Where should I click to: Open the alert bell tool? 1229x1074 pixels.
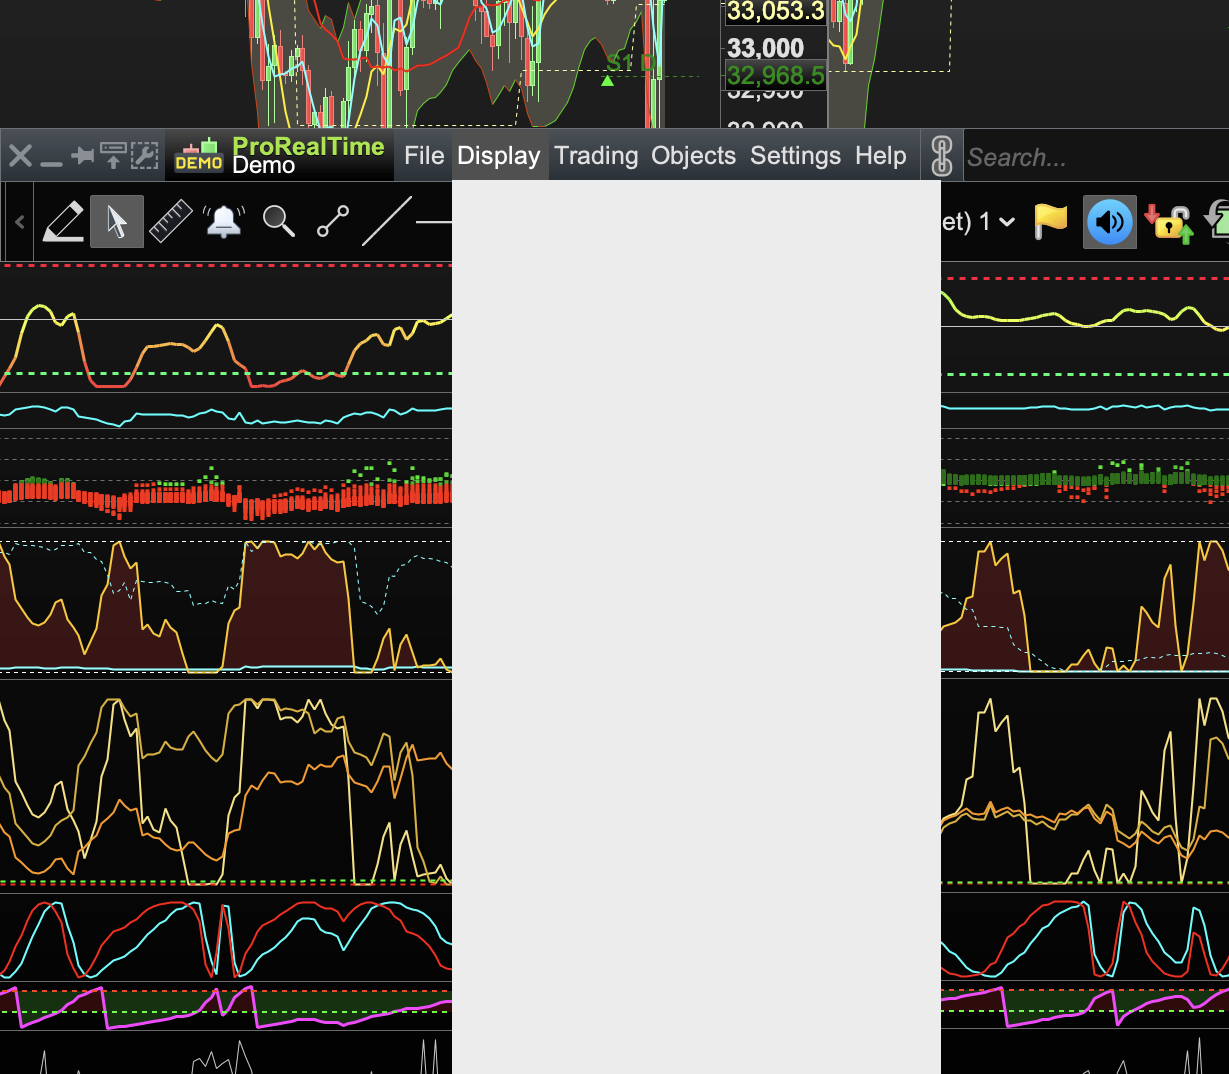click(x=224, y=221)
